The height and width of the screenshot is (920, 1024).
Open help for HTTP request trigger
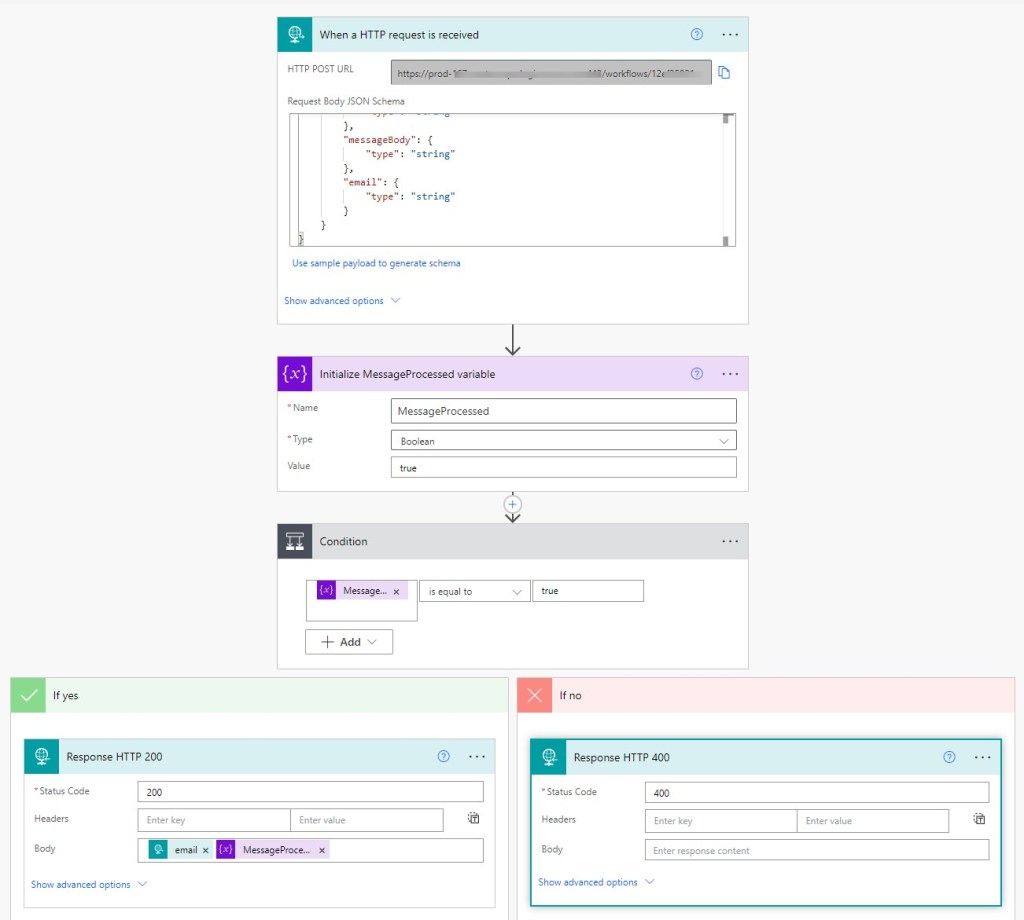[x=697, y=34]
